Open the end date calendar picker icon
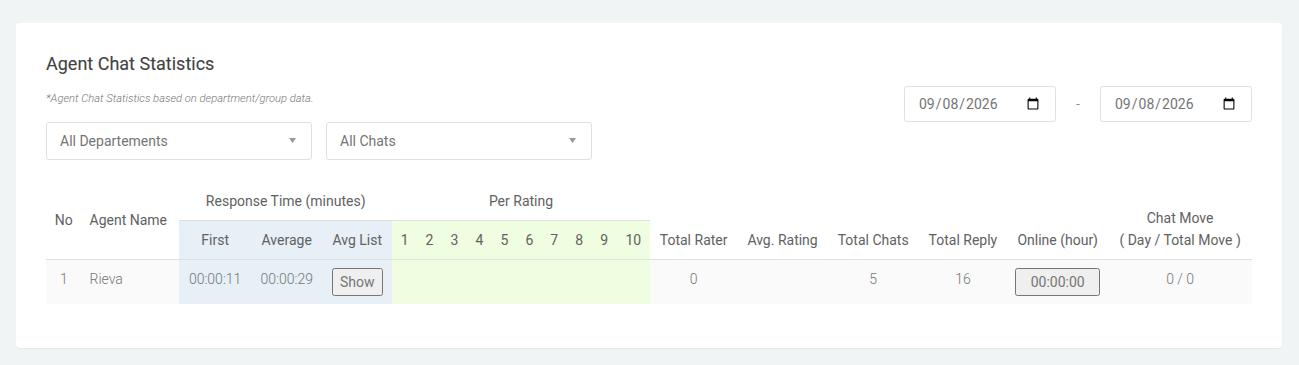 (1229, 104)
